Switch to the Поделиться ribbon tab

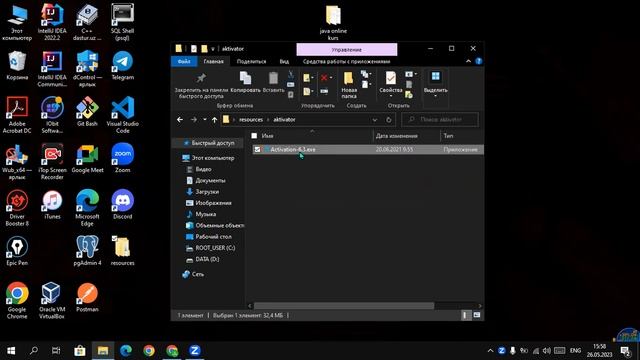251,61
